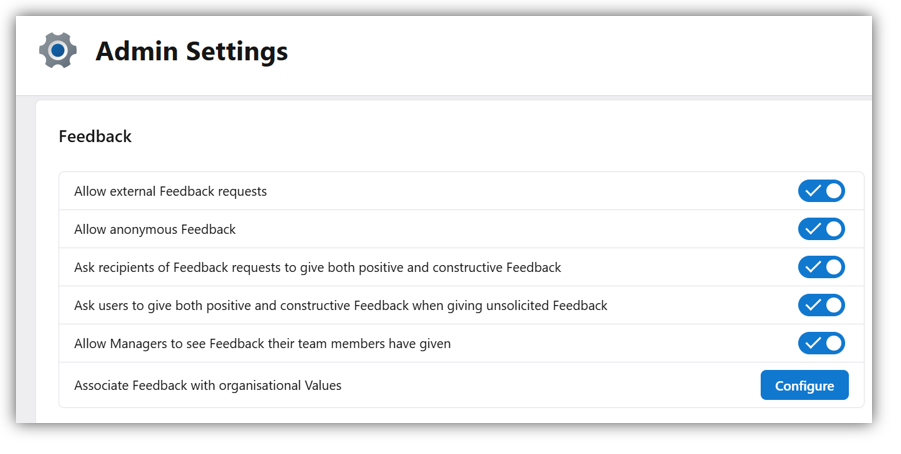901x454 pixels.
Task: Switch off both-feedback prompt for unsolicited Feedback
Action: [x=821, y=305]
